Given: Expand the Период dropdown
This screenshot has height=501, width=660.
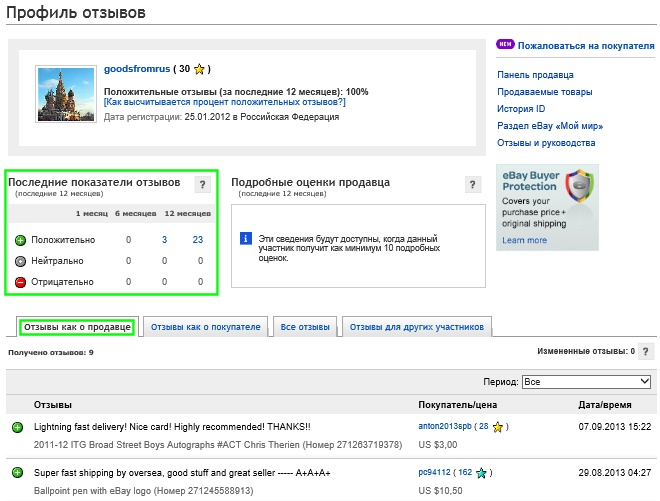Looking at the screenshot, I should (x=586, y=382).
